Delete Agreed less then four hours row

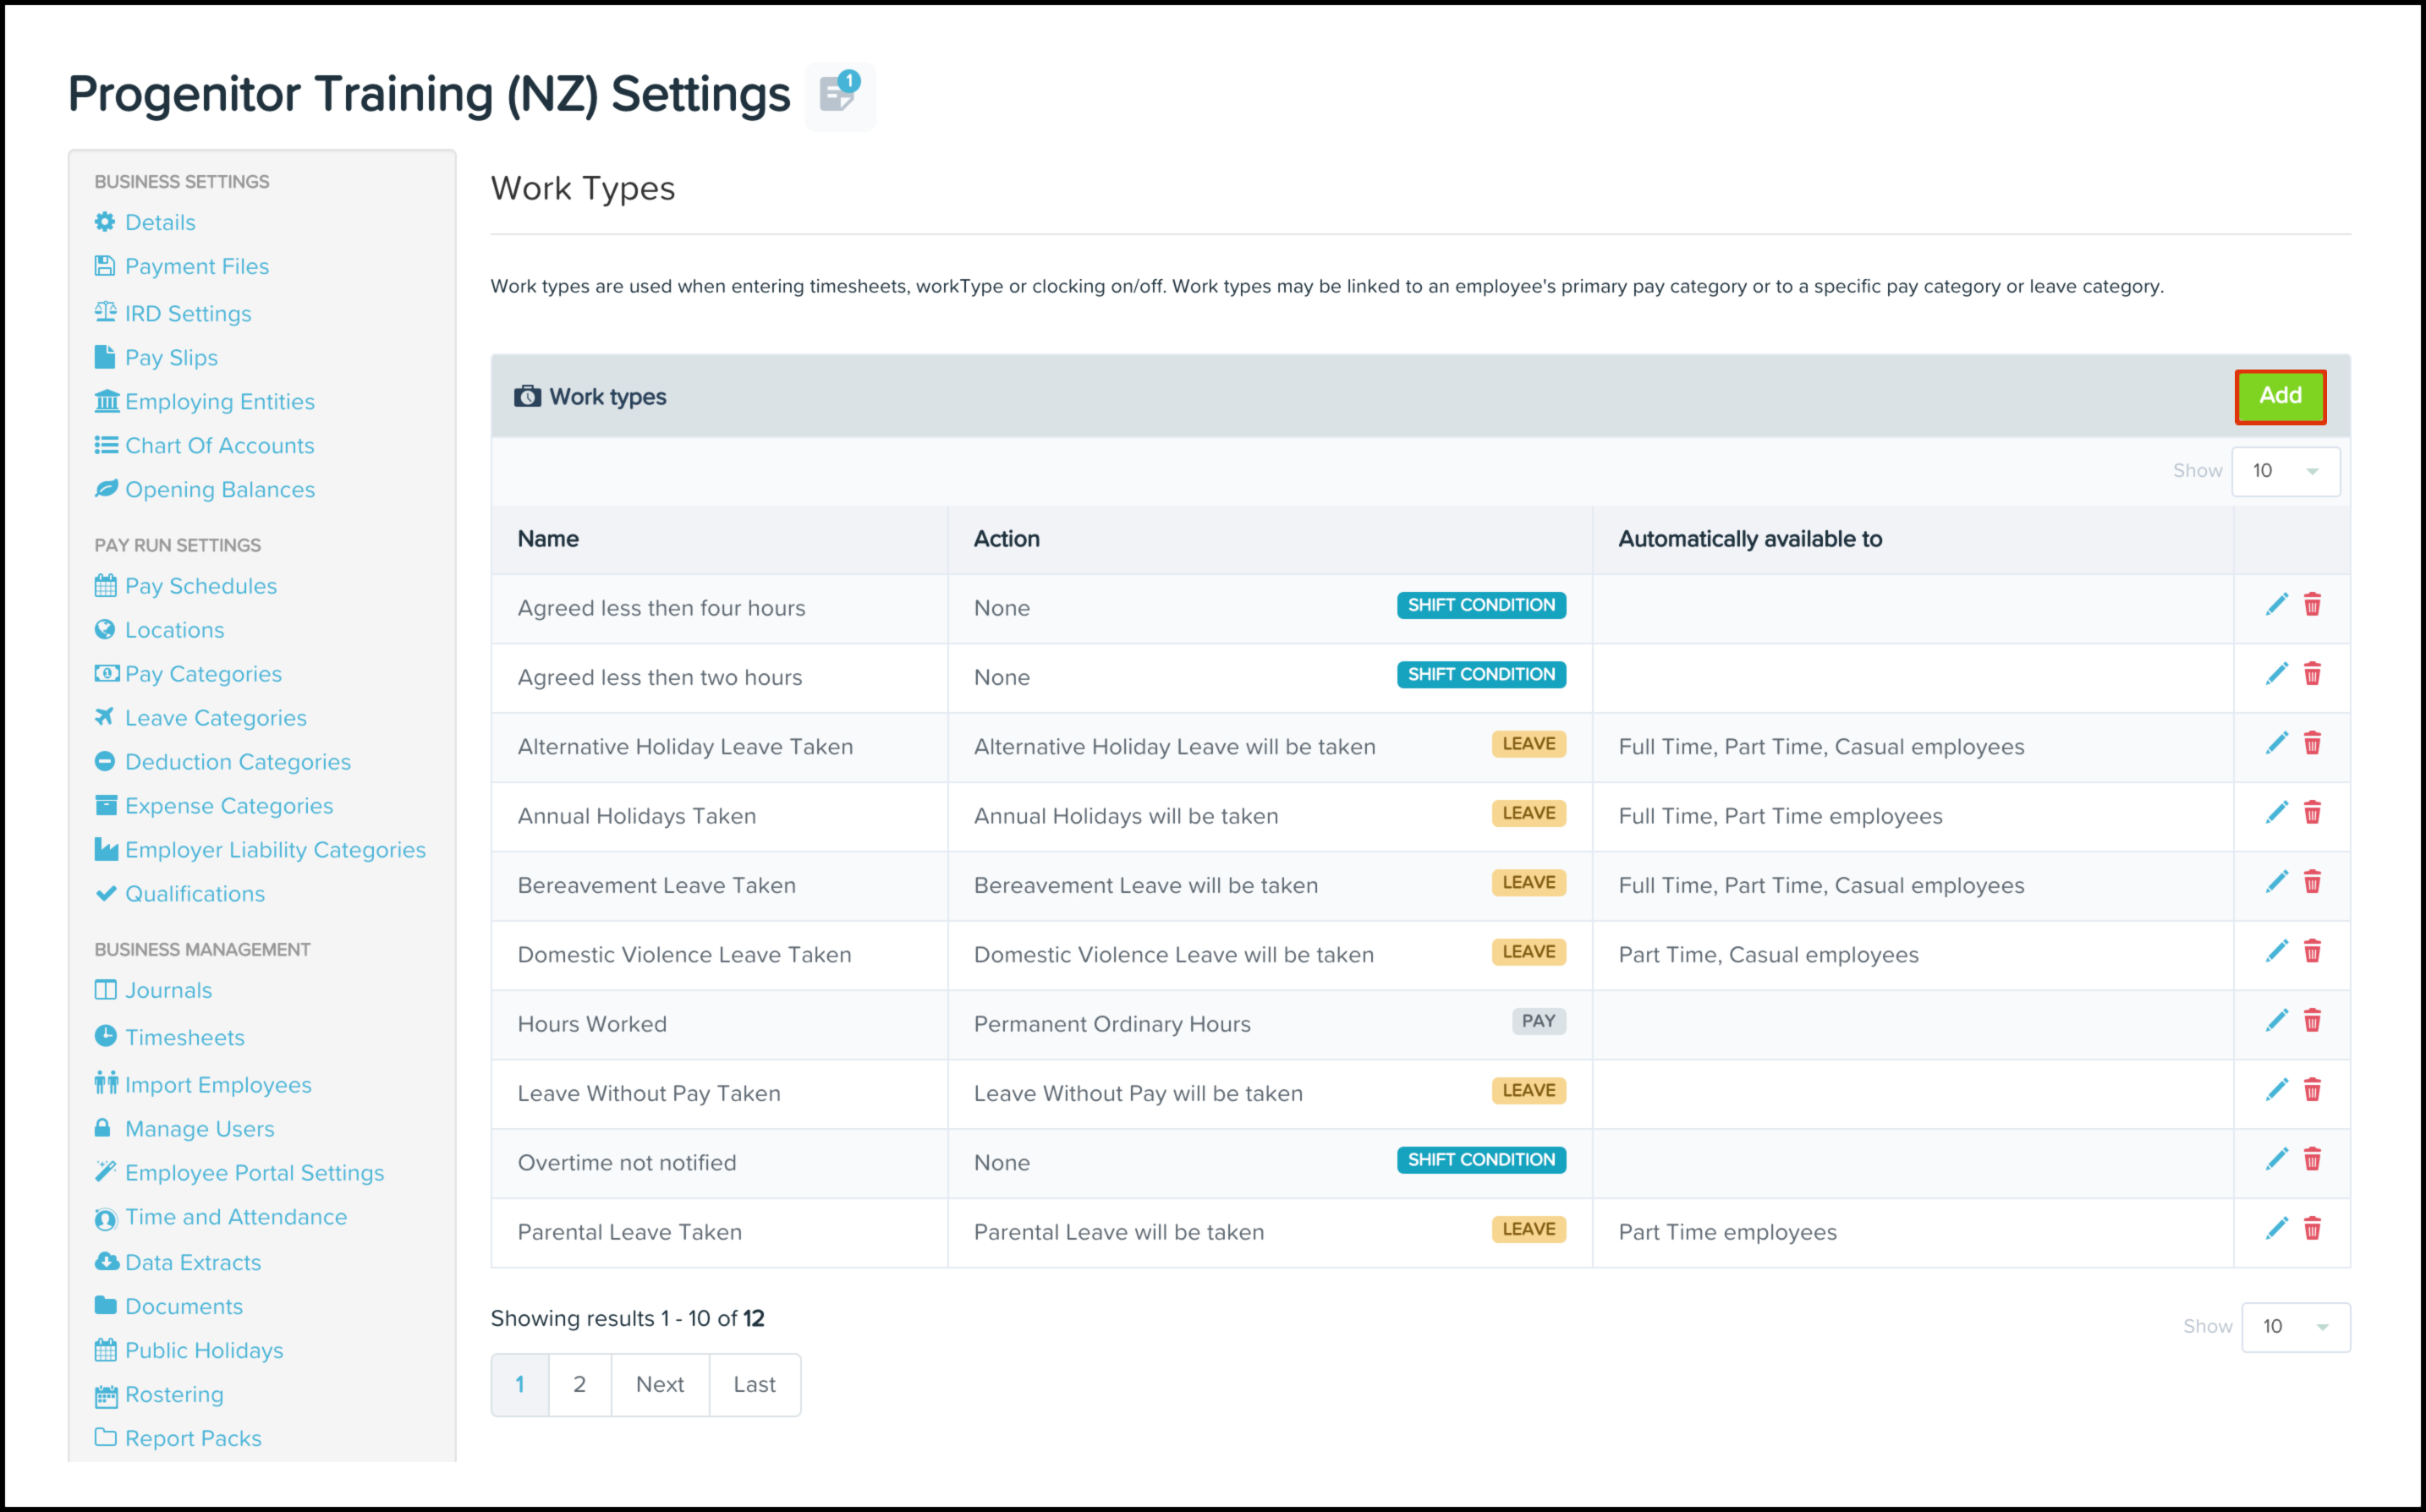2312,605
